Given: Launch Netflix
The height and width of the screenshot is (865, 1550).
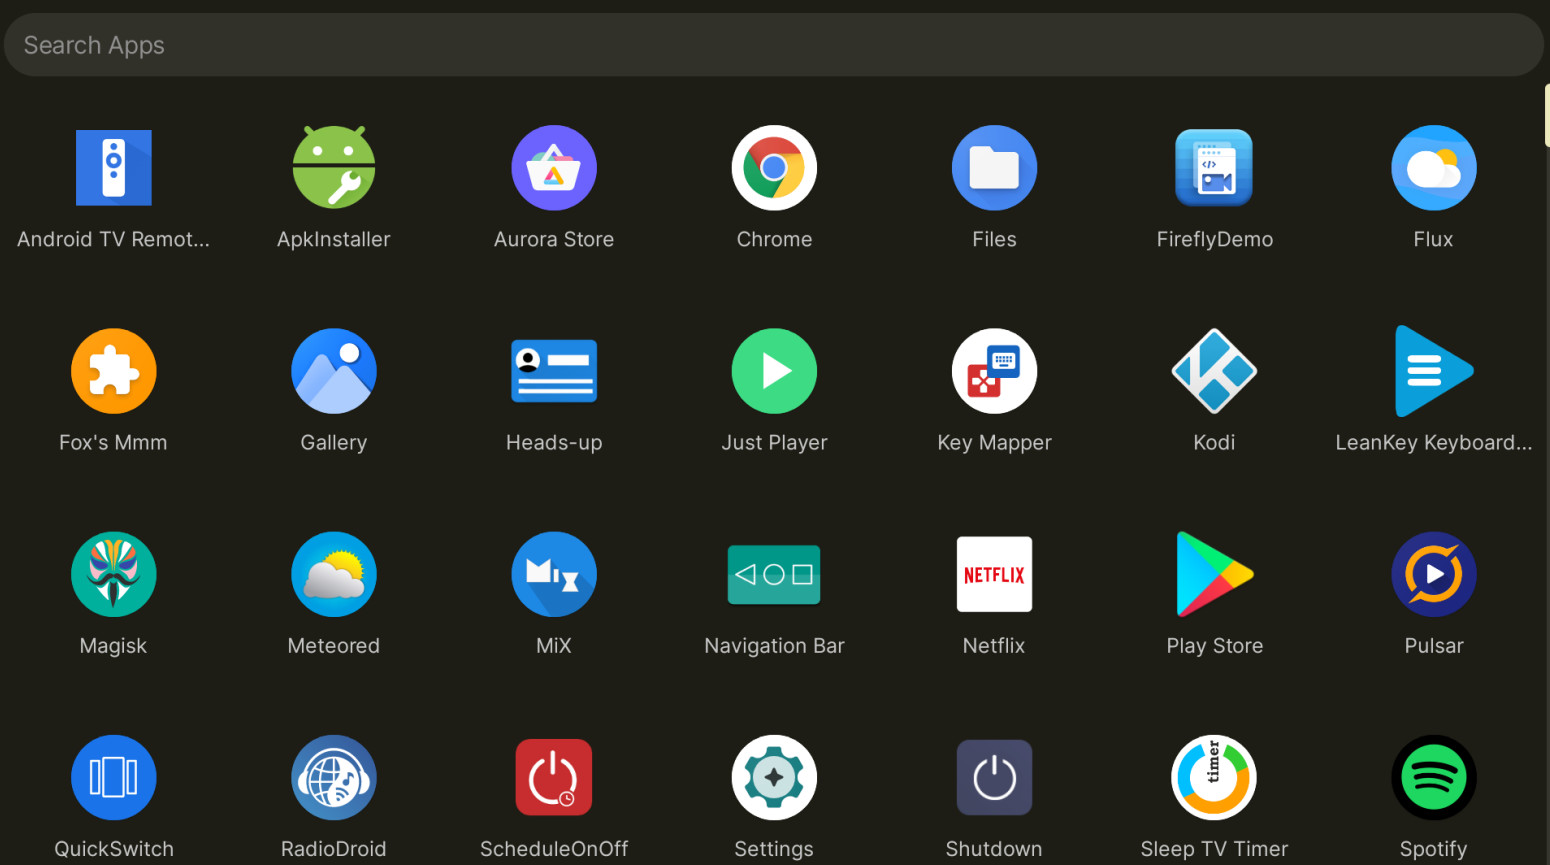Looking at the screenshot, I should (x=994, y=574).
